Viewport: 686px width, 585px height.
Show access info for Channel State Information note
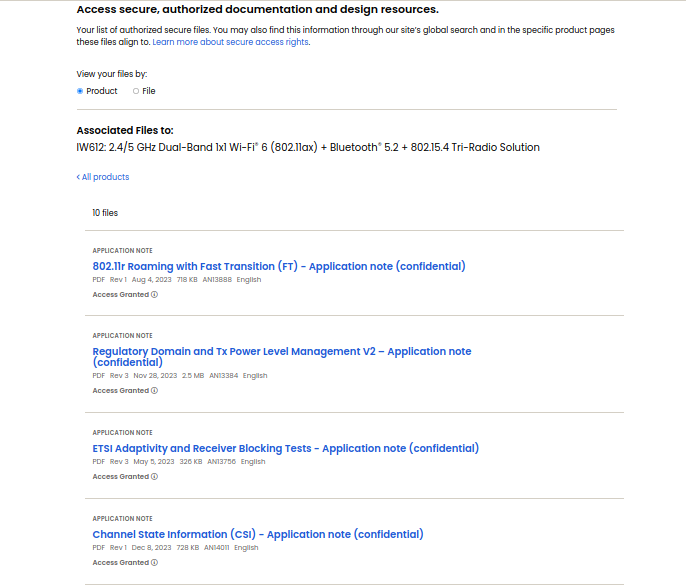click(154, 563)
